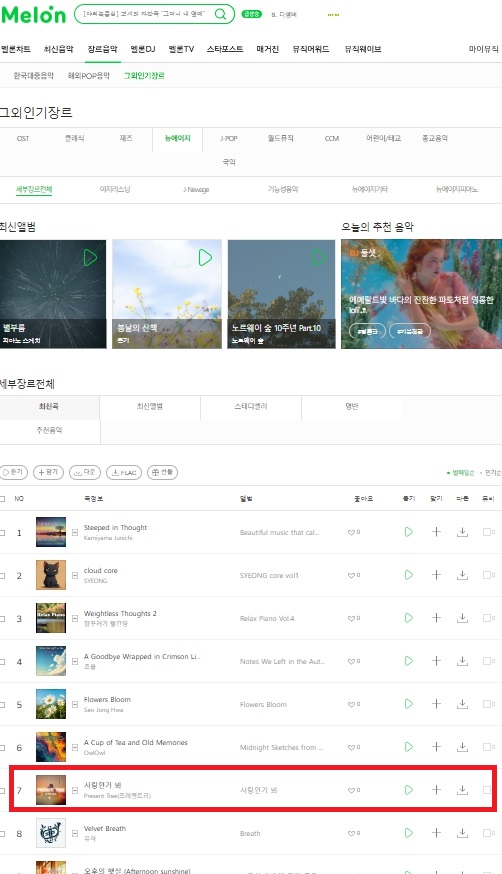Open the cloud core album cover thumbnail

(51, 575)
